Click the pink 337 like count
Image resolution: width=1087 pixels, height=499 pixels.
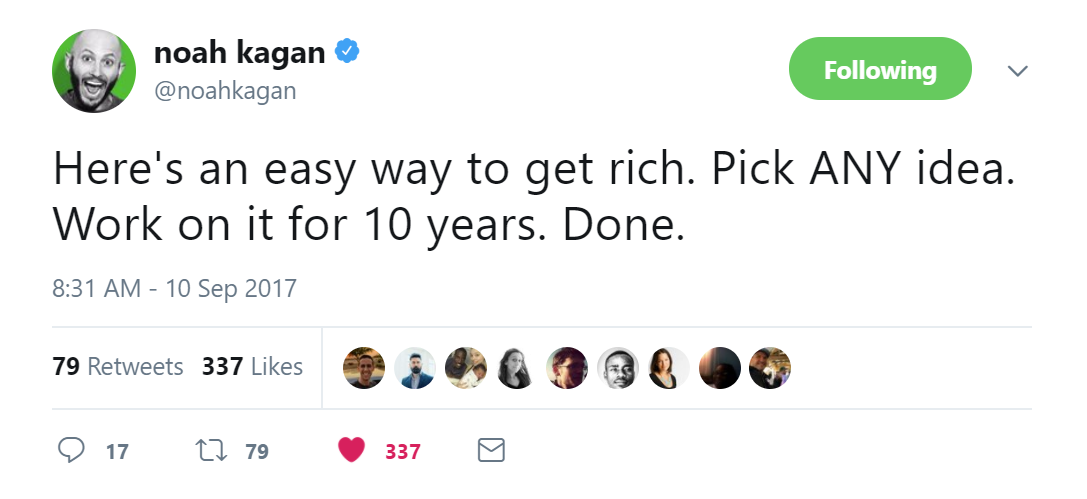tap(402, 452)
